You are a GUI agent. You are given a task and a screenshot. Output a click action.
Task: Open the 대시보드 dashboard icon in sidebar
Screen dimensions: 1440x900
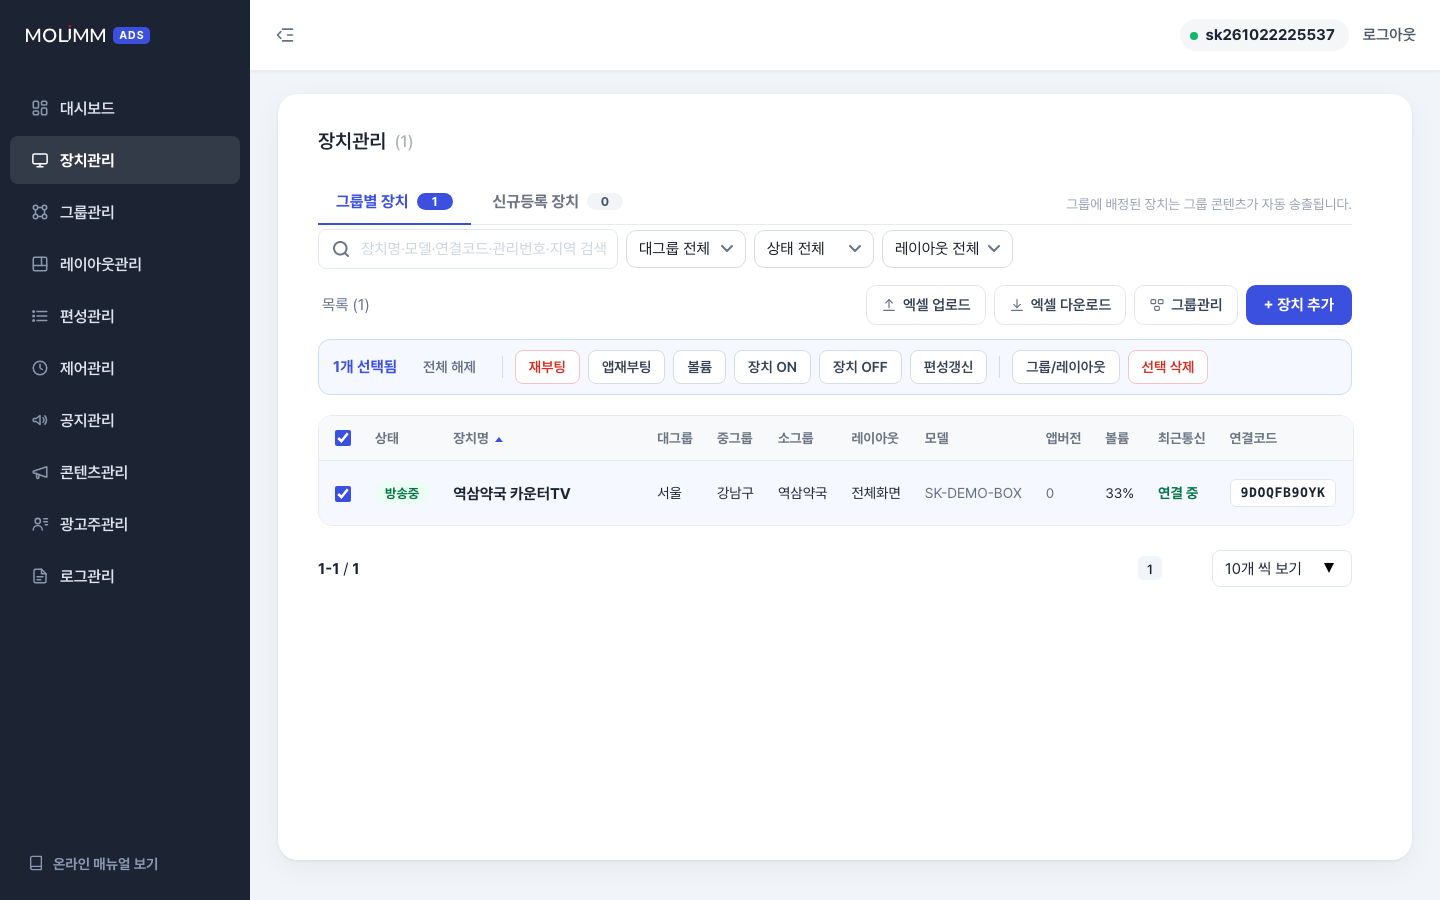[x=40, y=108]
